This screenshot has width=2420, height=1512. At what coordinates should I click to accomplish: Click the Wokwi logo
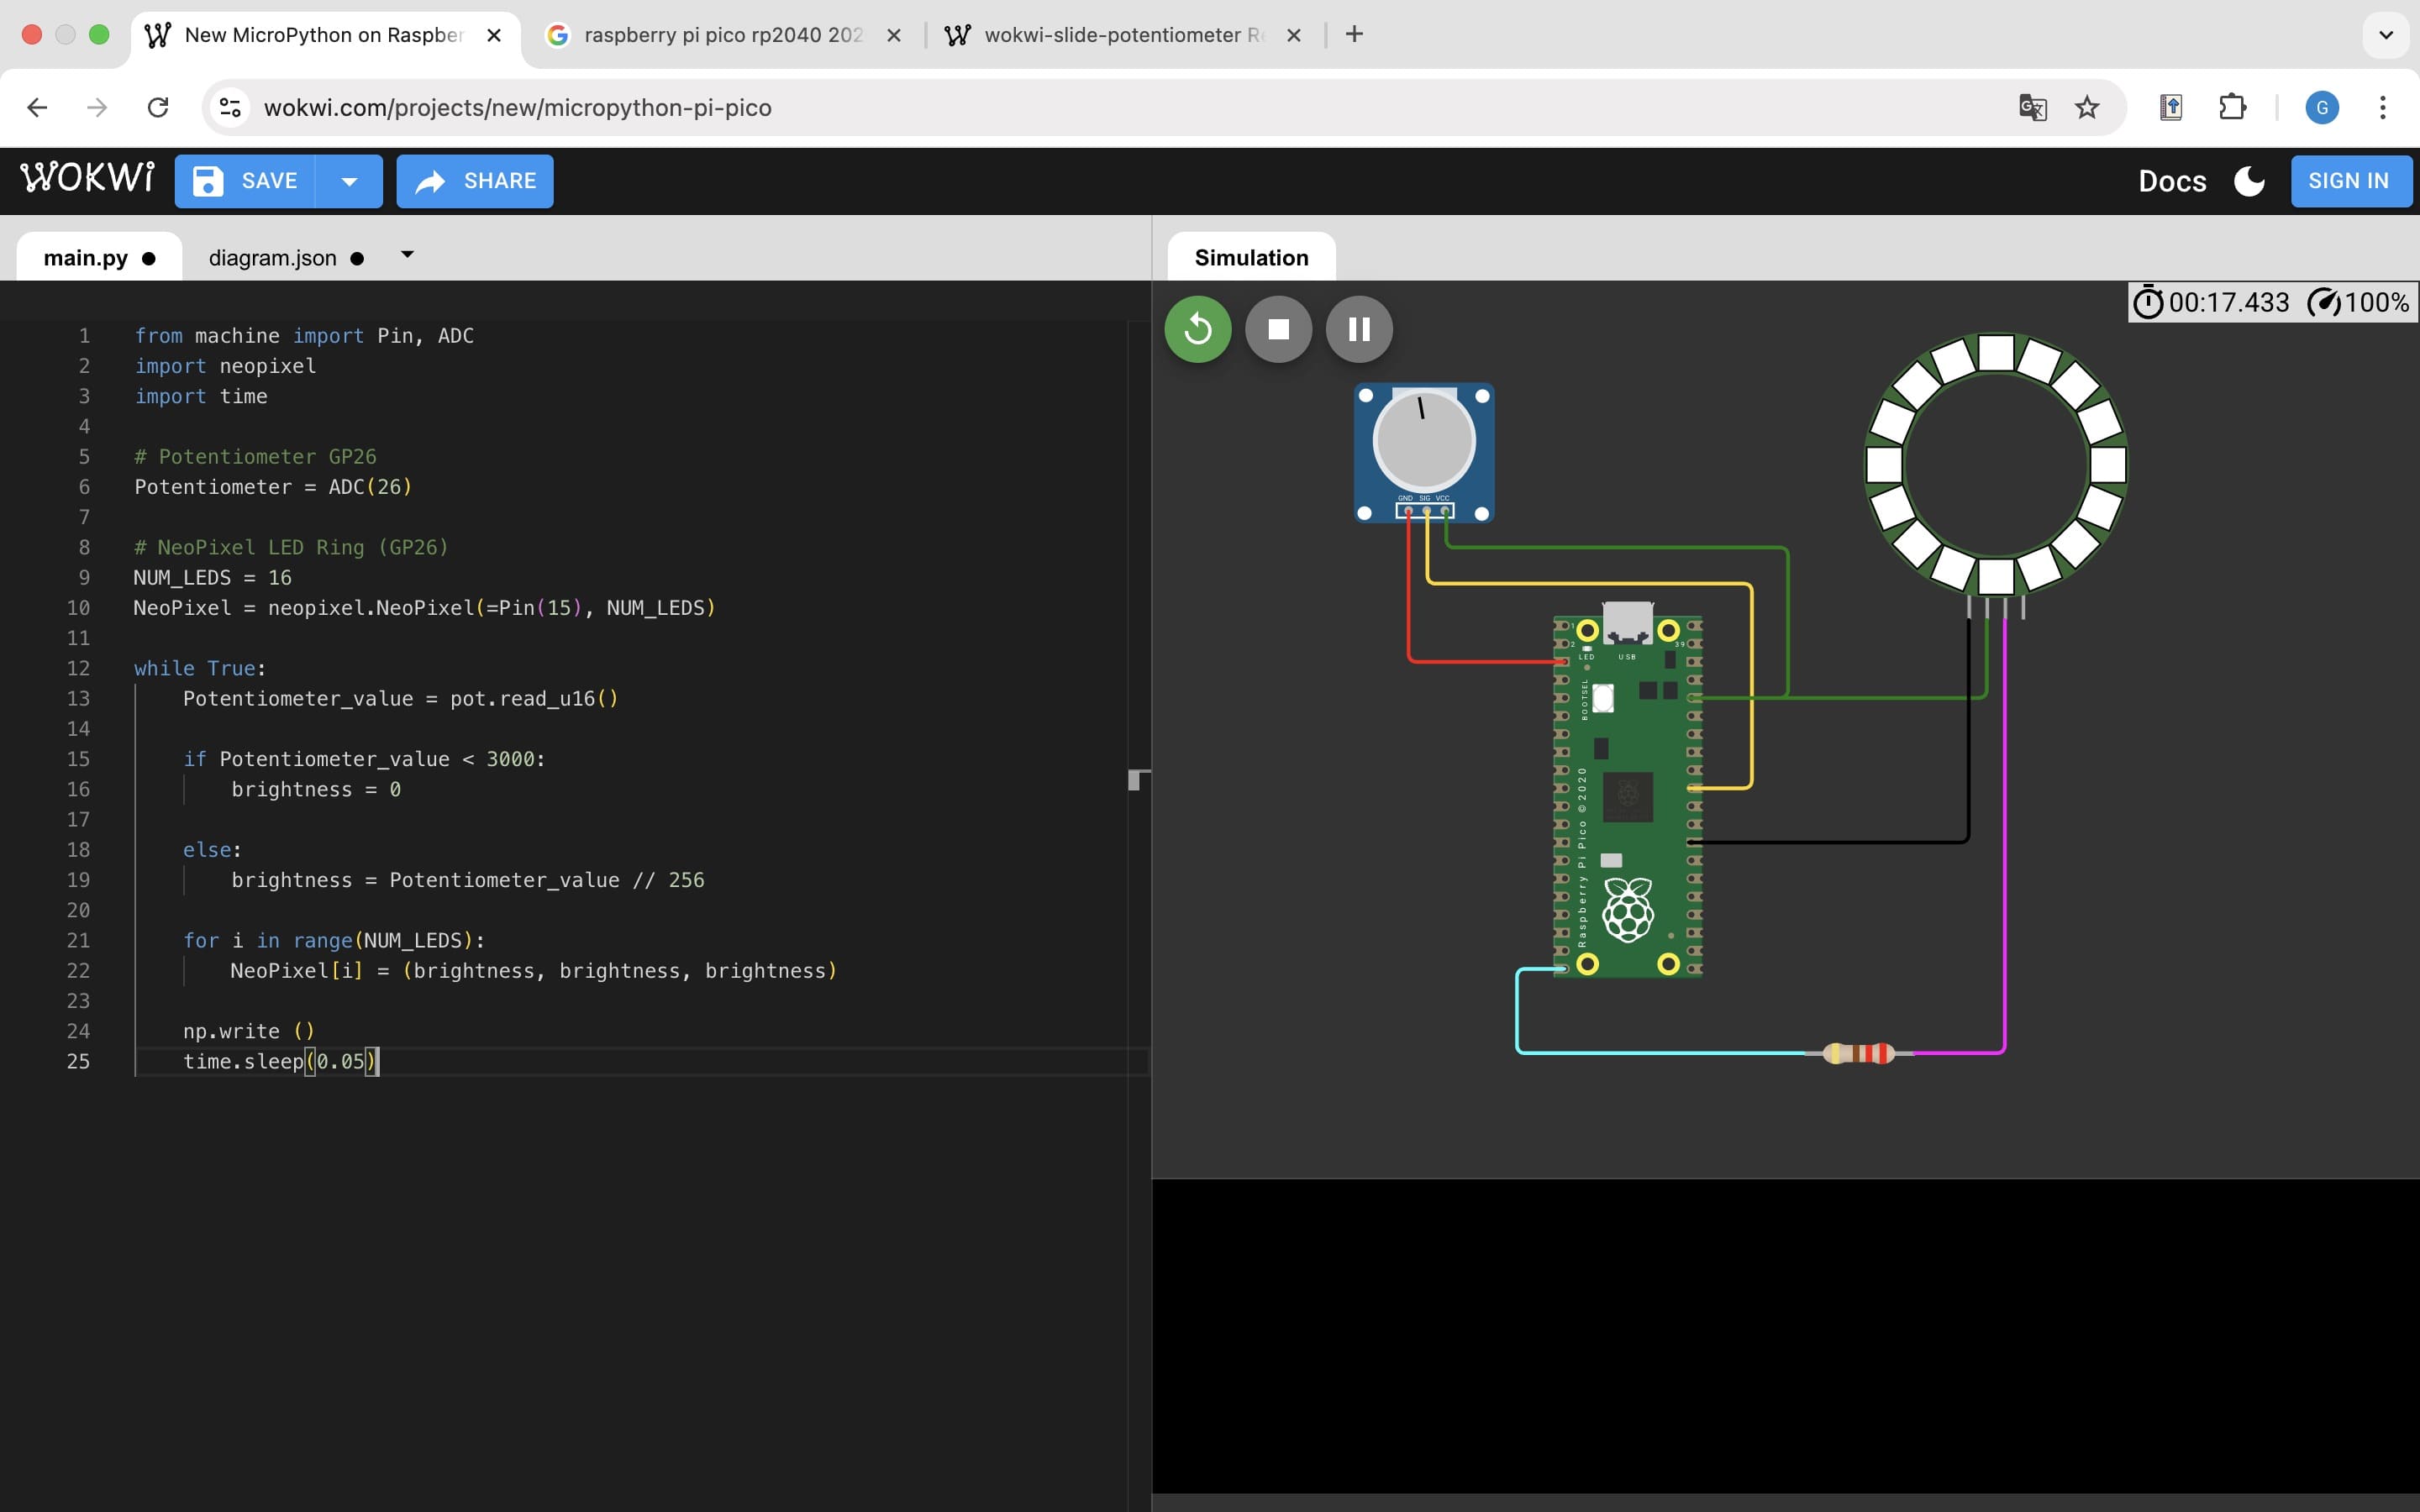click(x=87, y=178)
